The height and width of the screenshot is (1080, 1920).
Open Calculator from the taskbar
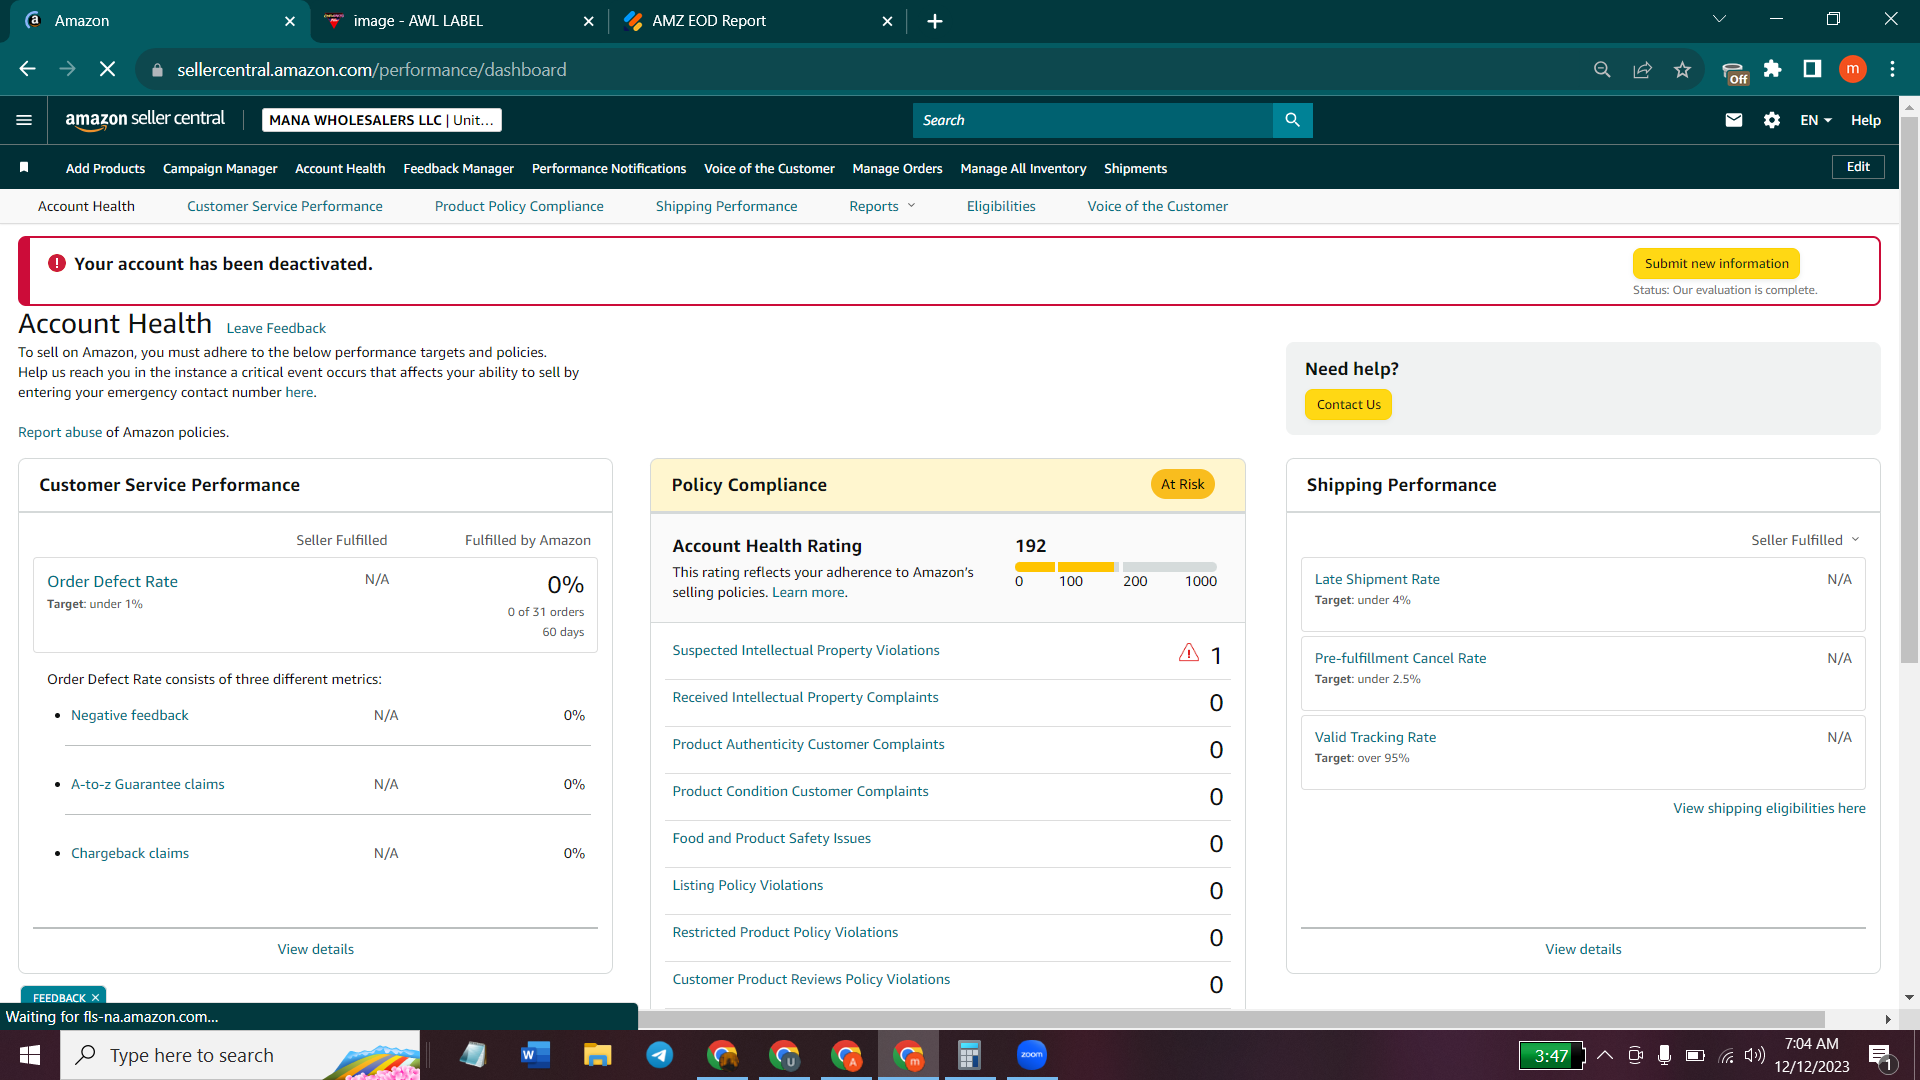coord(968,1055)
